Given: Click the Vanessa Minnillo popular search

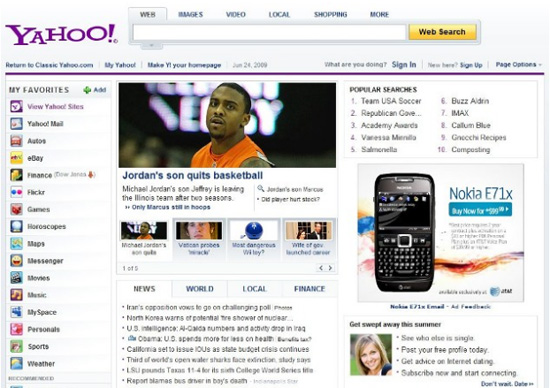Looking at the screenshot, I should click(x=389, y=138).
